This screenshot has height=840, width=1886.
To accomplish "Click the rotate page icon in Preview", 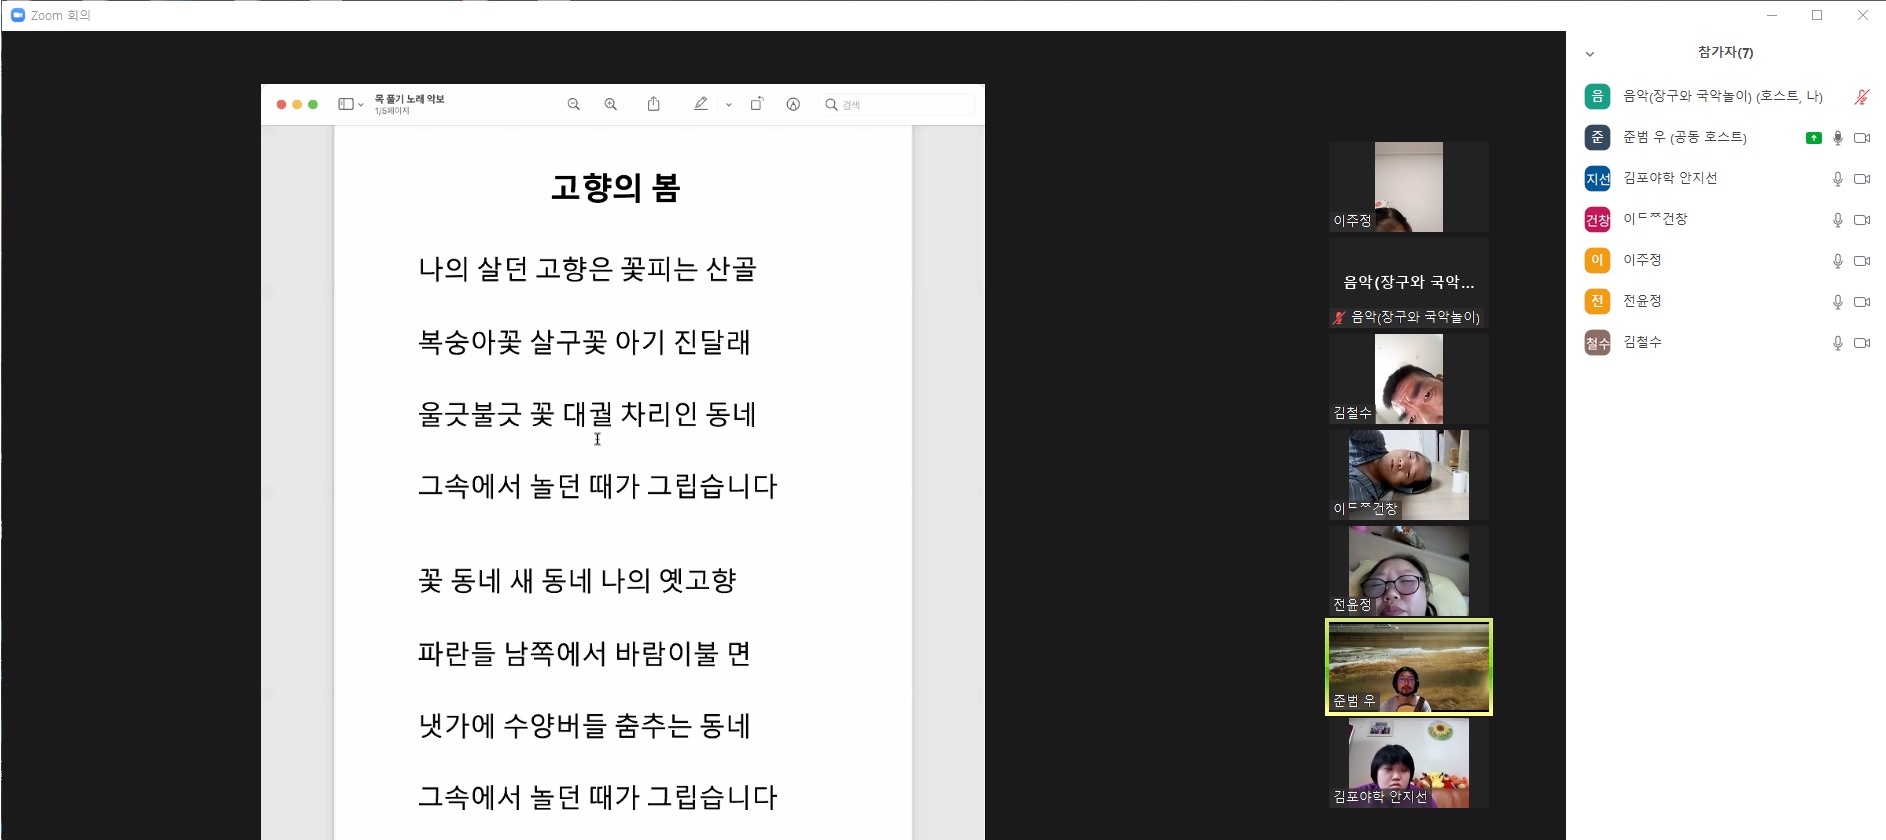I will [x=757, y=104].
